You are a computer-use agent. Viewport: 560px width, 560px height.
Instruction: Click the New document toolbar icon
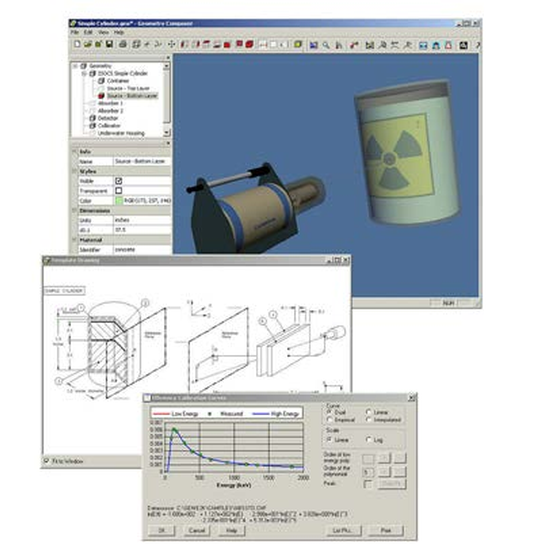coord(77,44)
